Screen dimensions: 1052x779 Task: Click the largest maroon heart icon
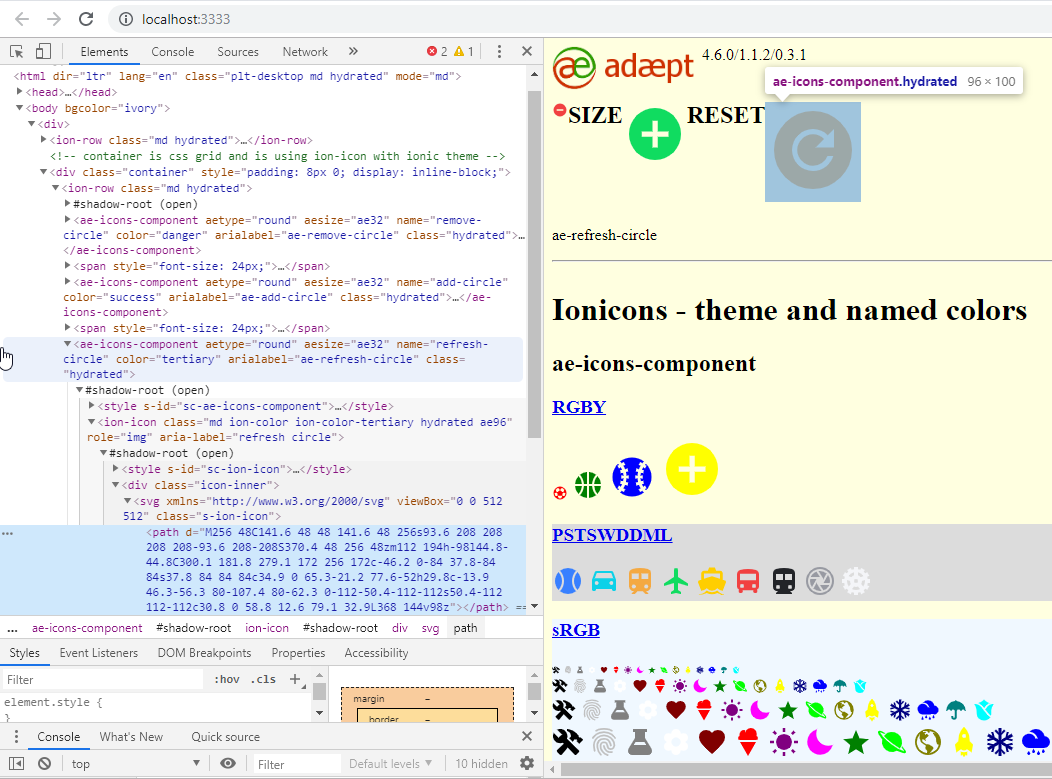[x=712, y=742]
